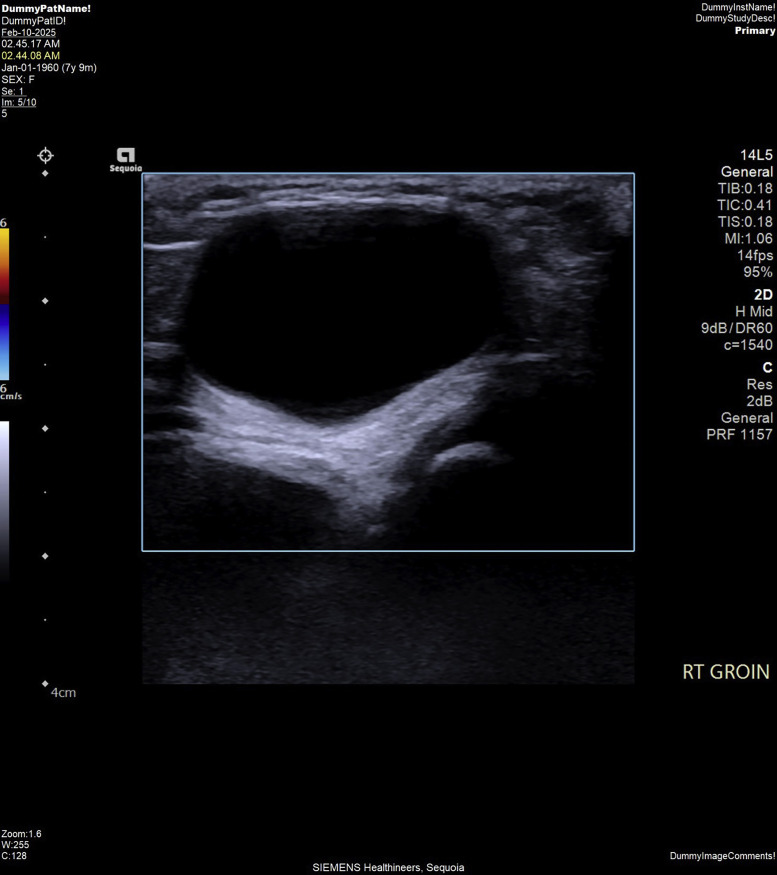Click the 4cm depth marker label
777x875 pixels.
(x=63, y=693)
